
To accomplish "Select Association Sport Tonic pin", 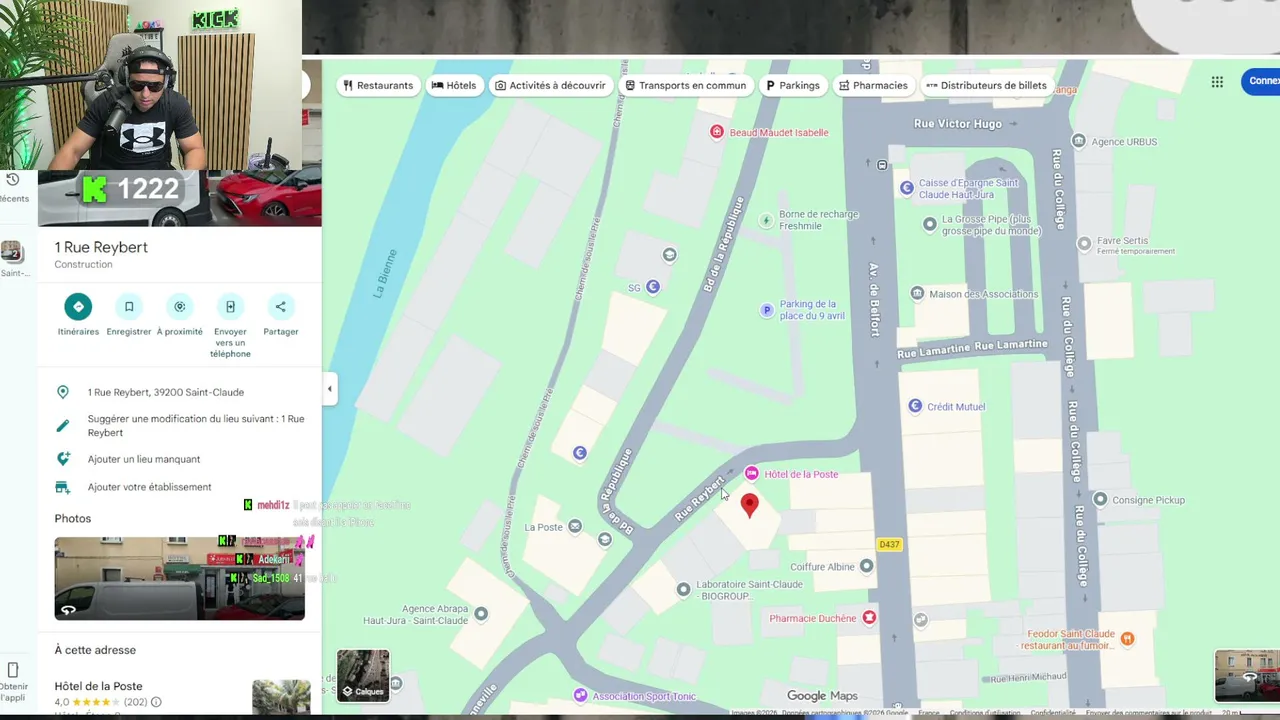I will pos(580,695).
